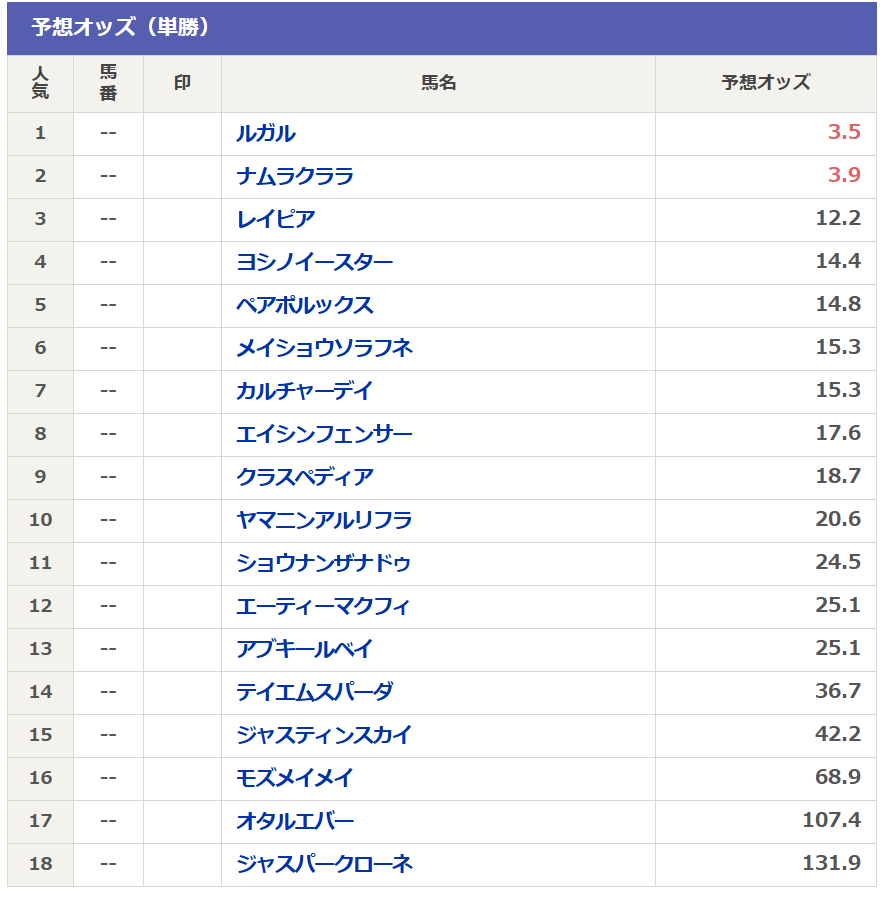
Task: Open ペアポルックス horse details
Action: (x=305, y=305)
